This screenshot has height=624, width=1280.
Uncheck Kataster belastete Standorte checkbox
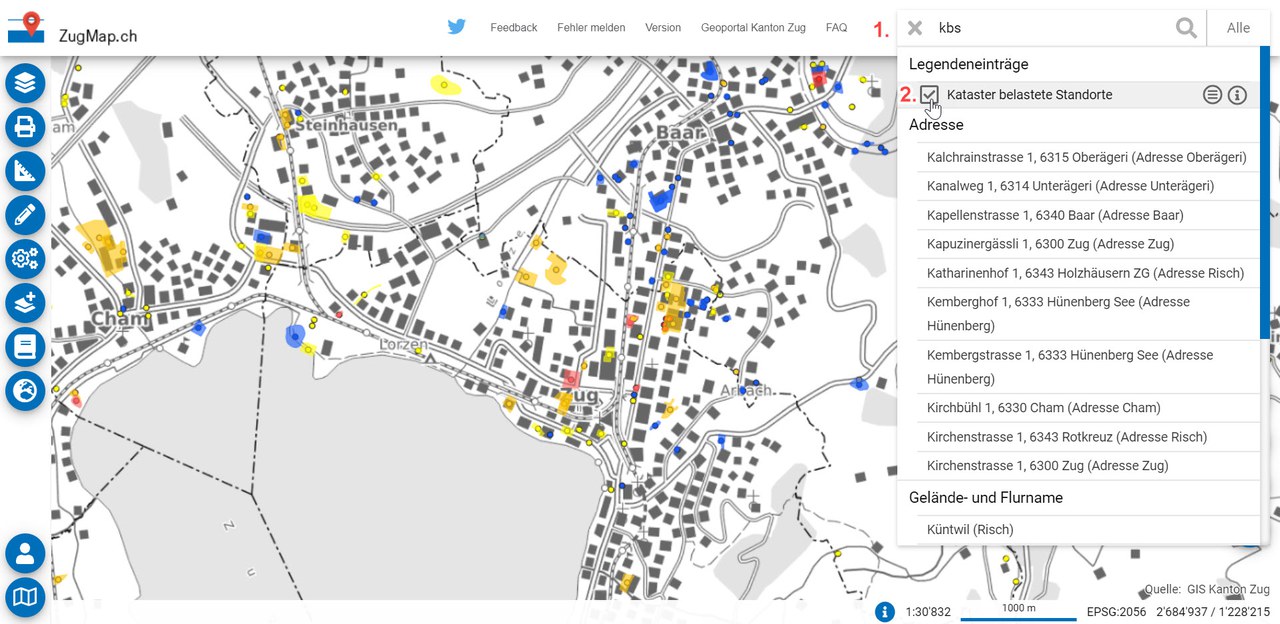tap(930, 95)
